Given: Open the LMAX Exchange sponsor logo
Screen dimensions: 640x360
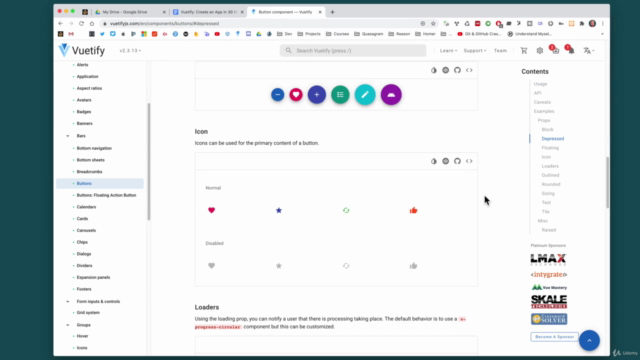Looking at the screenshot, I should (549, 260).
